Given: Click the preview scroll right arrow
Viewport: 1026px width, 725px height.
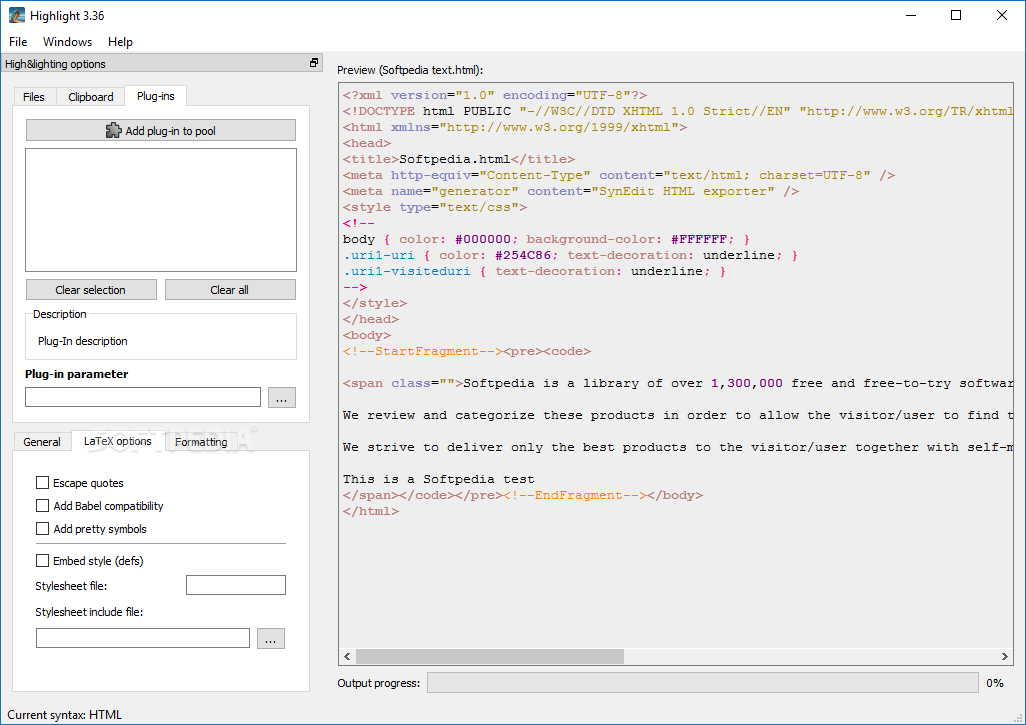Looking at the screenshot, I should [x=1004, y=656].
